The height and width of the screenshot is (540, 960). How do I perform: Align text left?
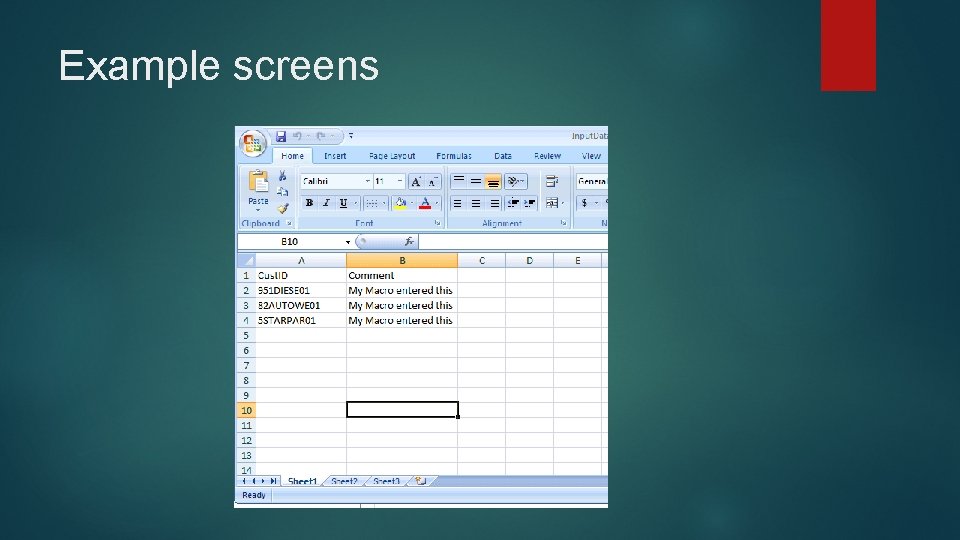coord(457,203)
